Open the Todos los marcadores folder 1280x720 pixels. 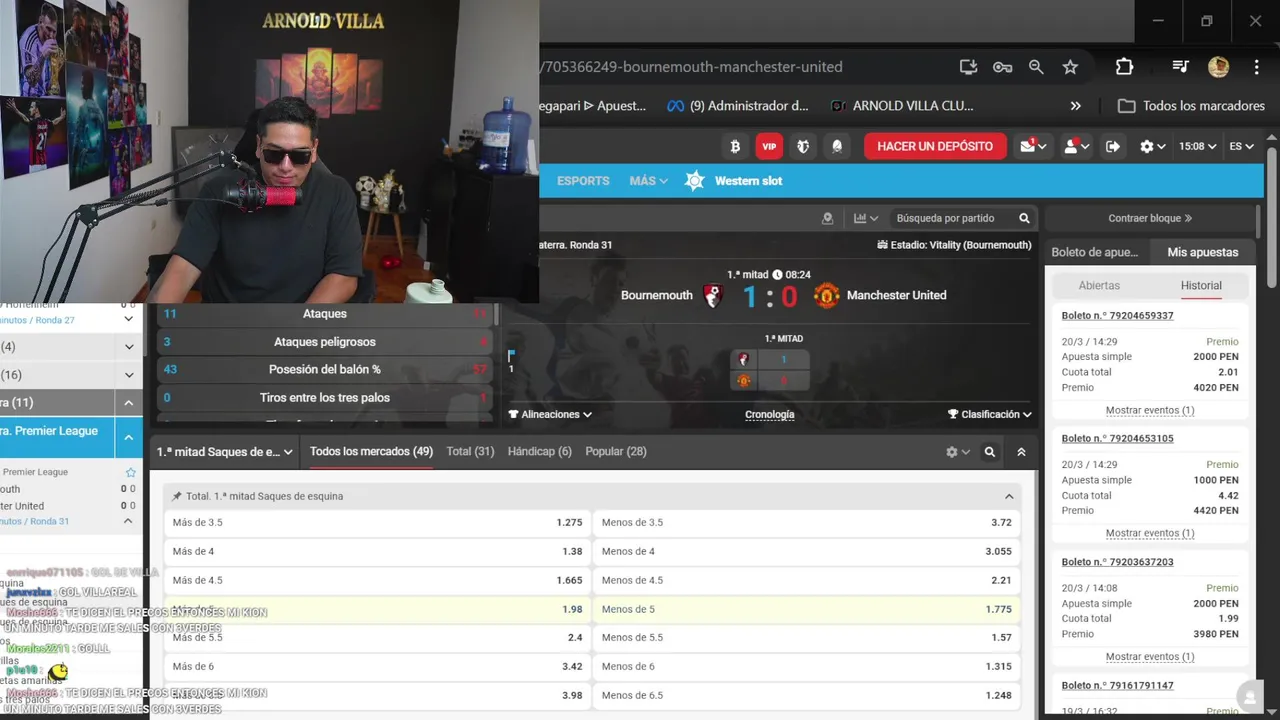1191,106
